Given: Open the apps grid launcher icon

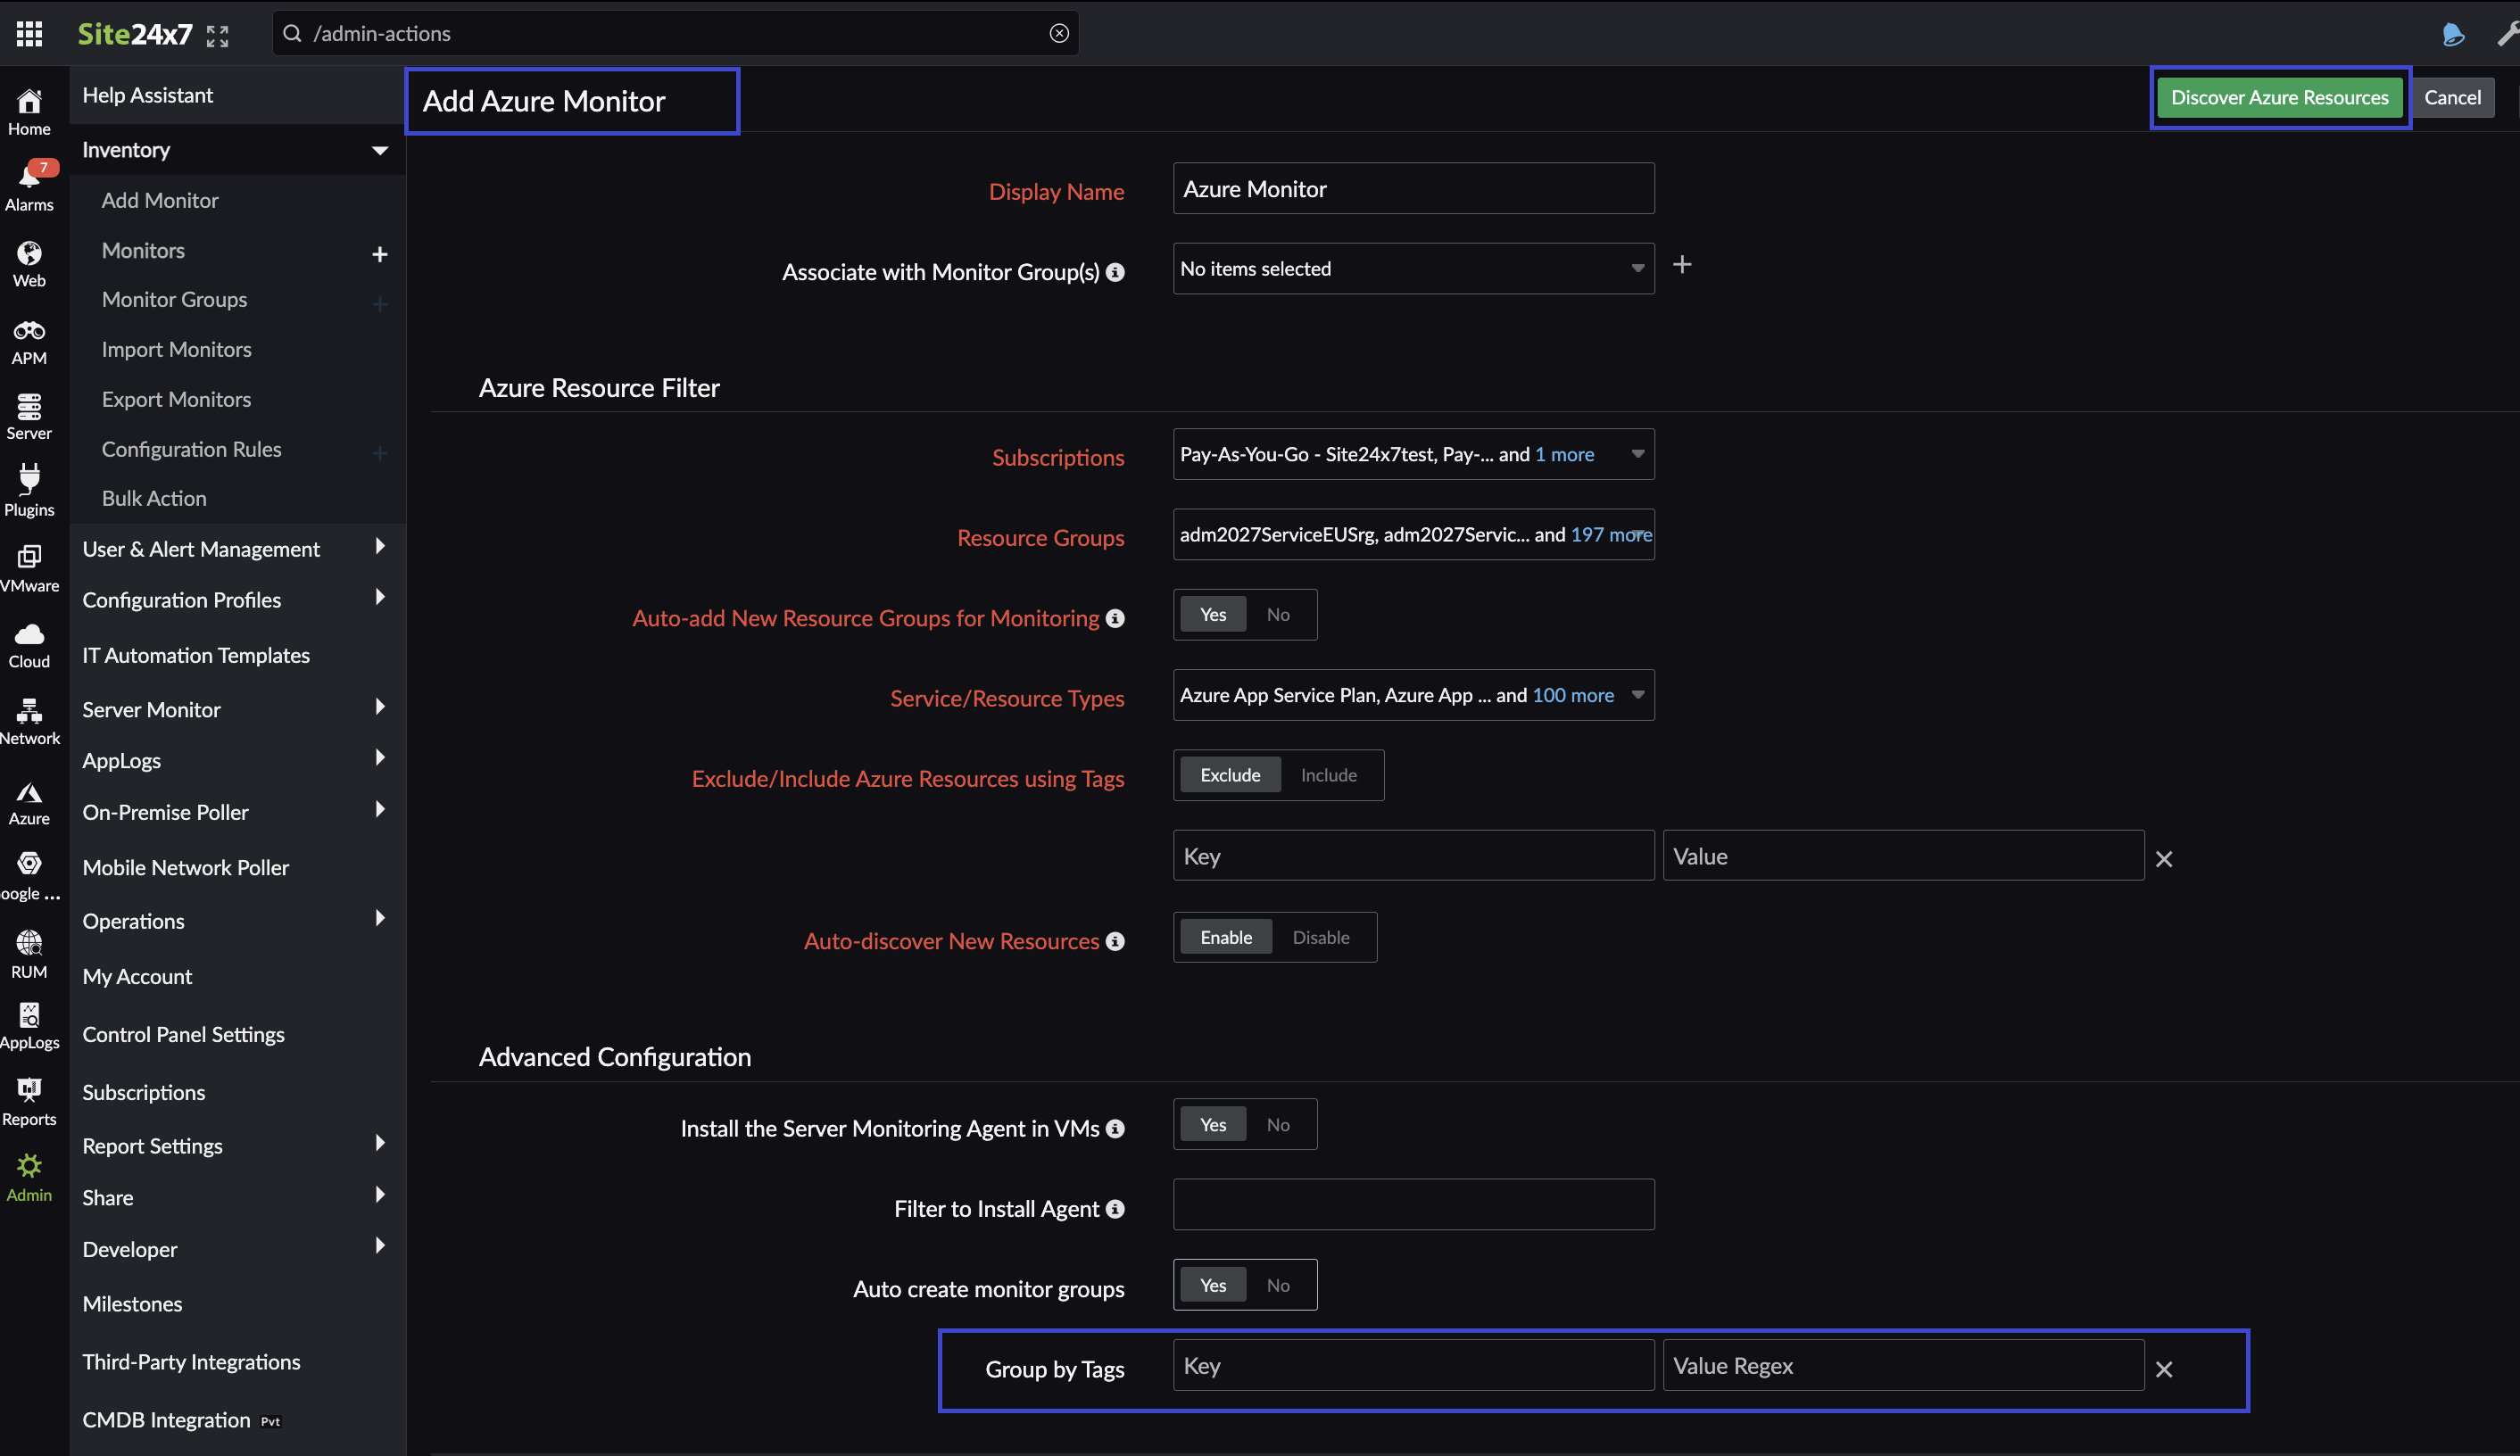Looking at the screenshot, I should pos(30,34).
